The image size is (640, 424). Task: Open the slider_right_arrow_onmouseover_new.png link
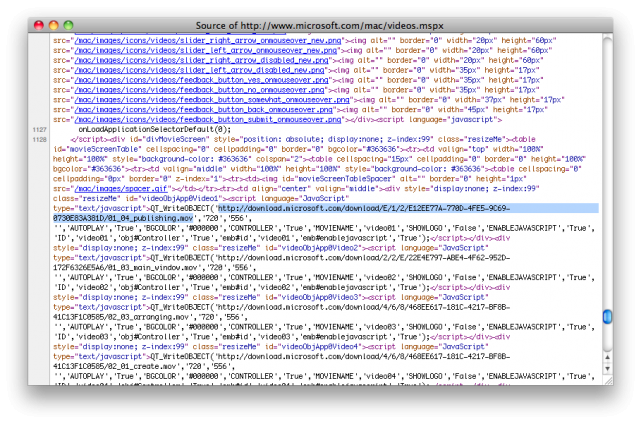tap(208, 41)
